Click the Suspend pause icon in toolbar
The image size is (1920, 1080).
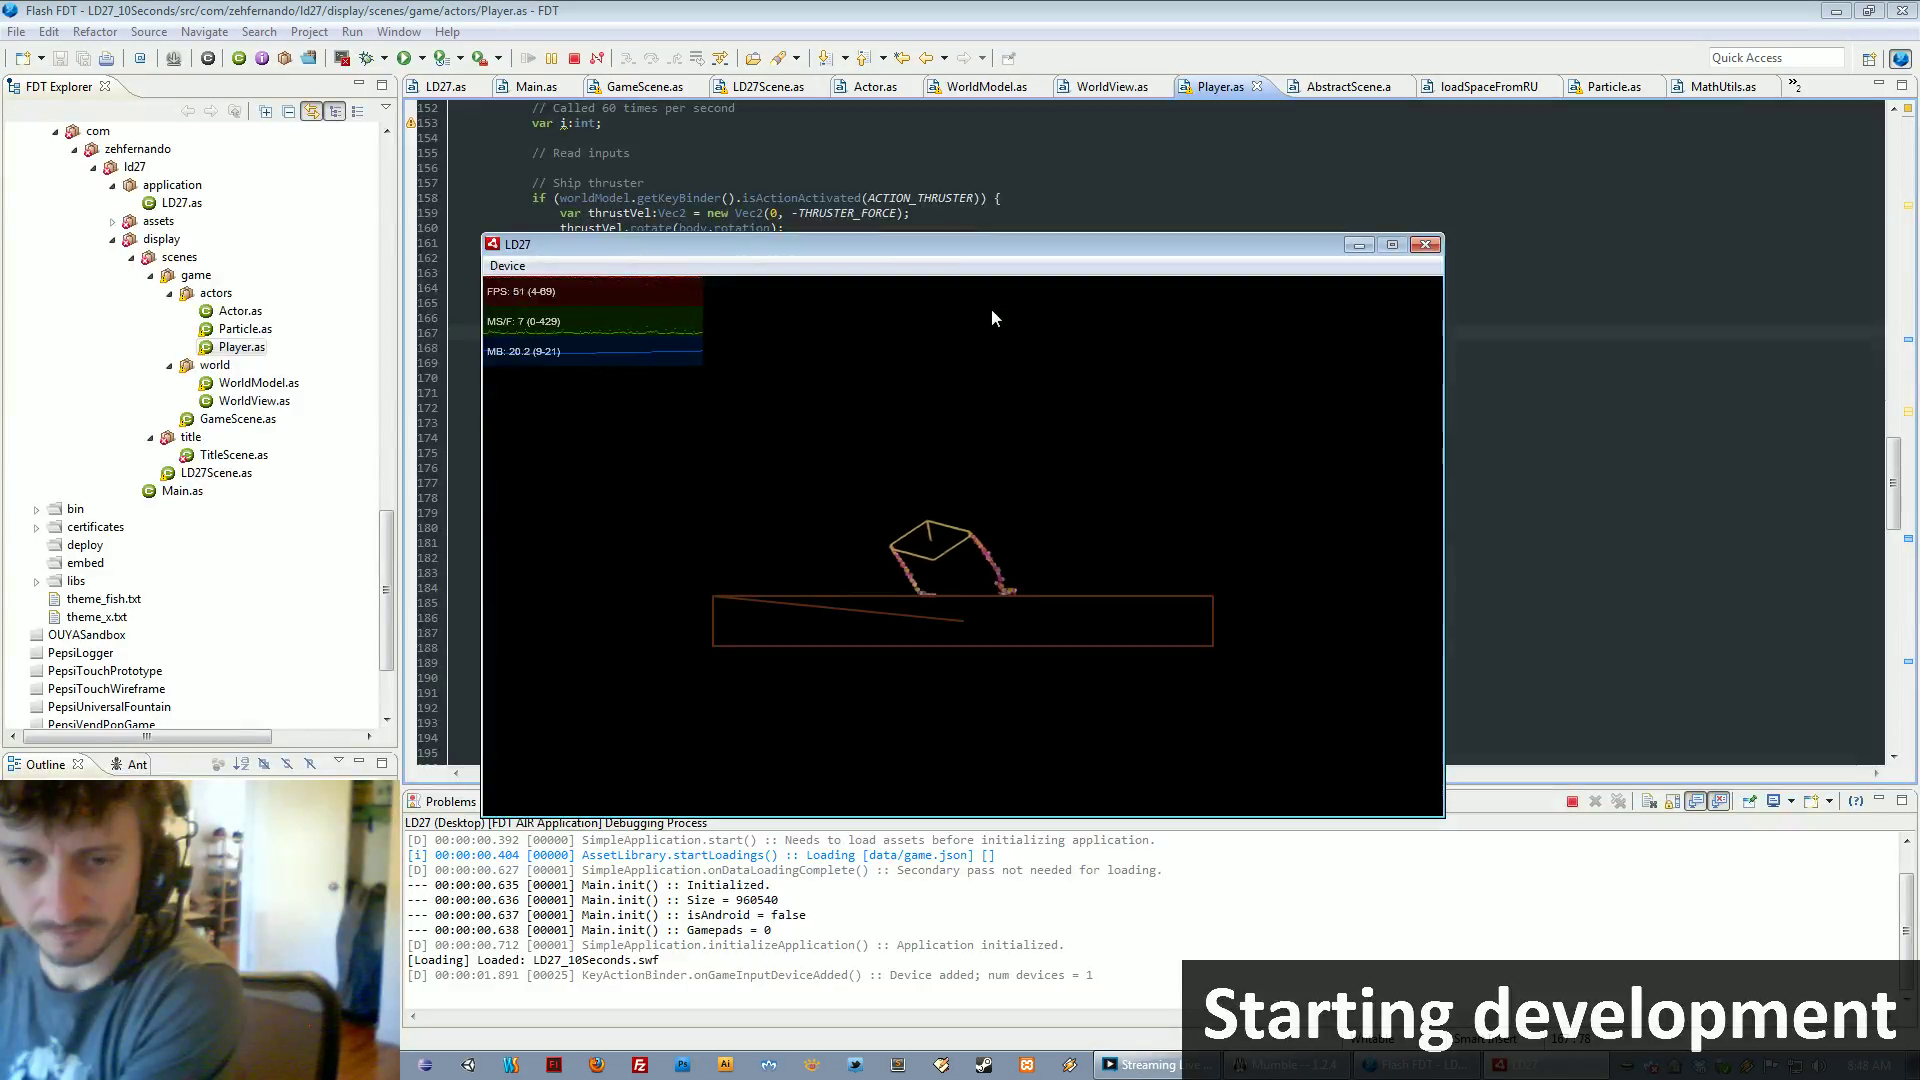[x=551, y=58]
